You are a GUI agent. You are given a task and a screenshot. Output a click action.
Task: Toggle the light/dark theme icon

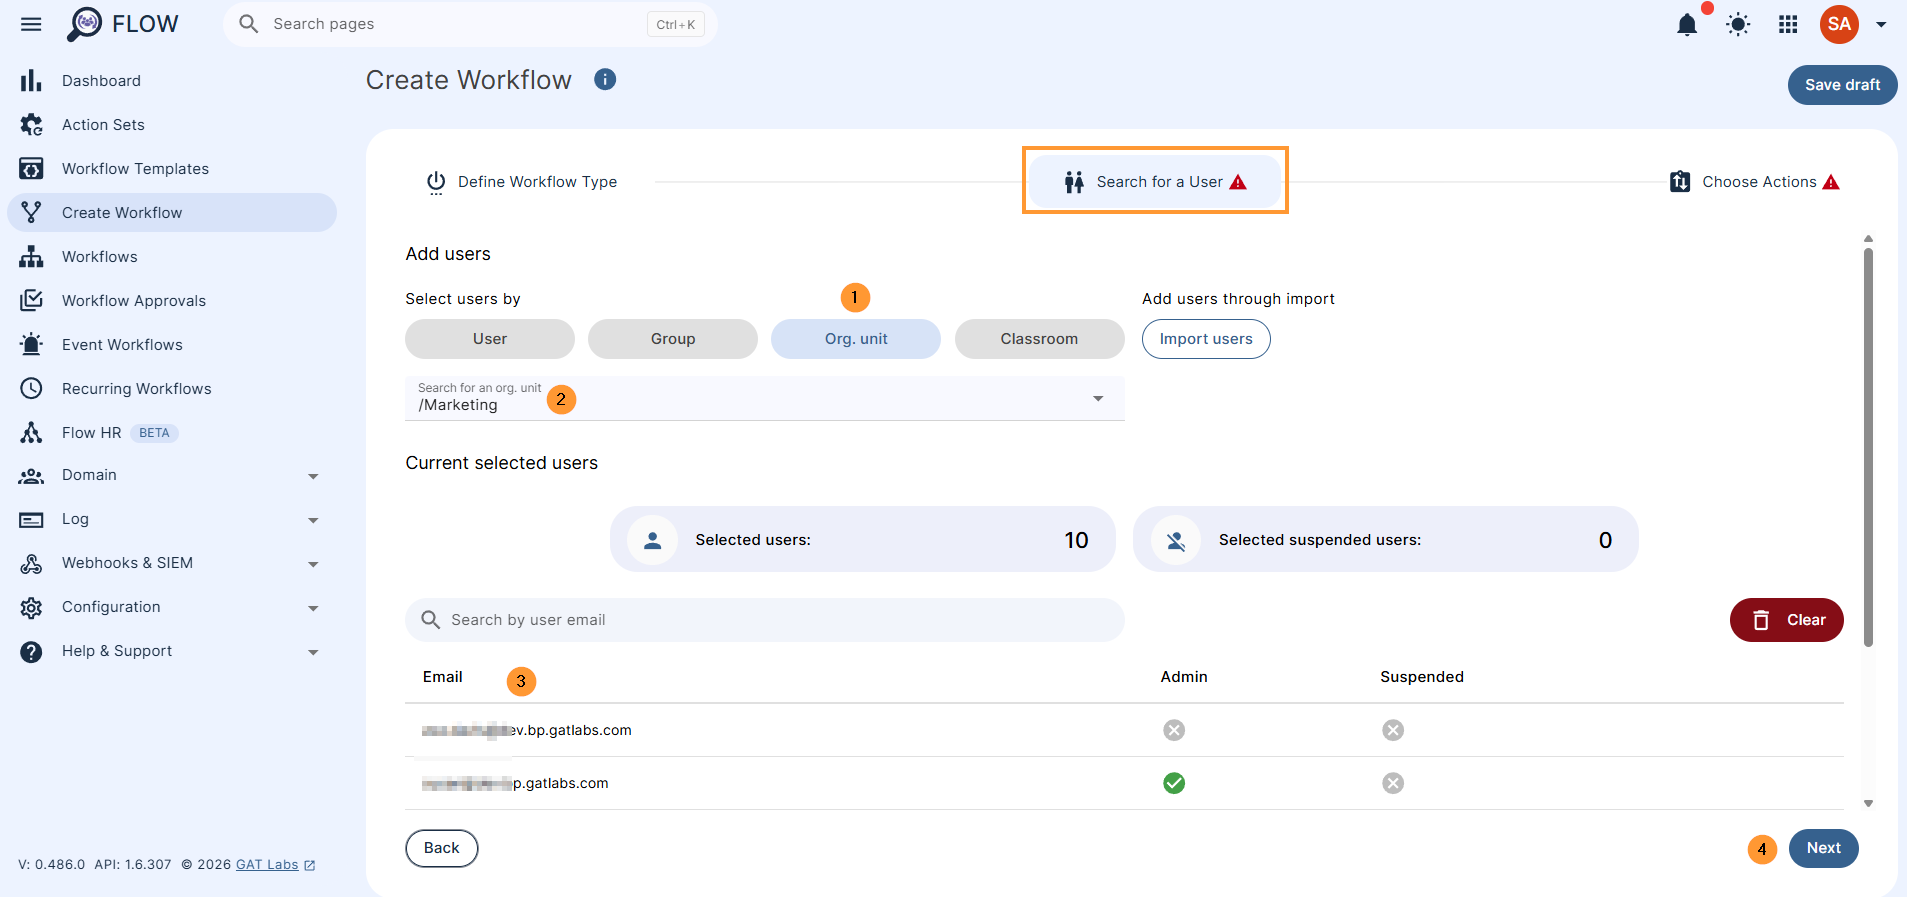(1738, 25)
